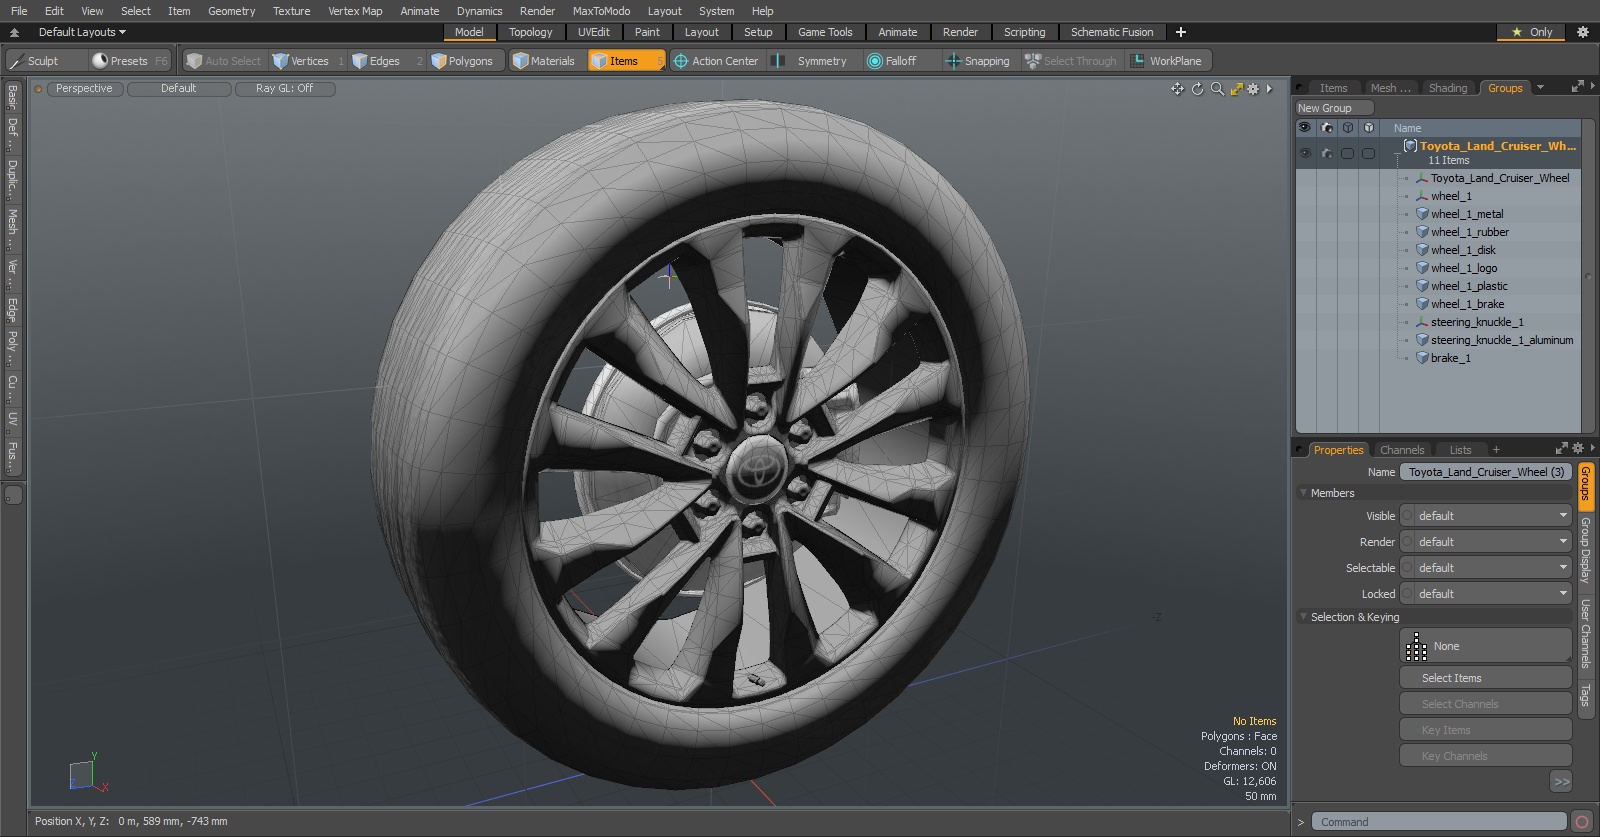
Task: Open Render dropdown set to default
Action: (x=1486, y=542)
